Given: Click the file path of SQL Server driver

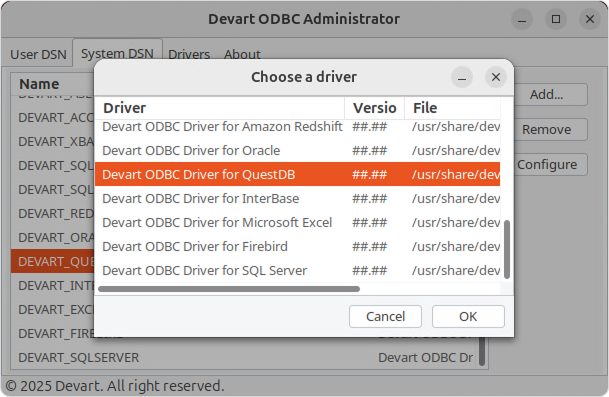Looking at the screenshot, I should point(456,270).
